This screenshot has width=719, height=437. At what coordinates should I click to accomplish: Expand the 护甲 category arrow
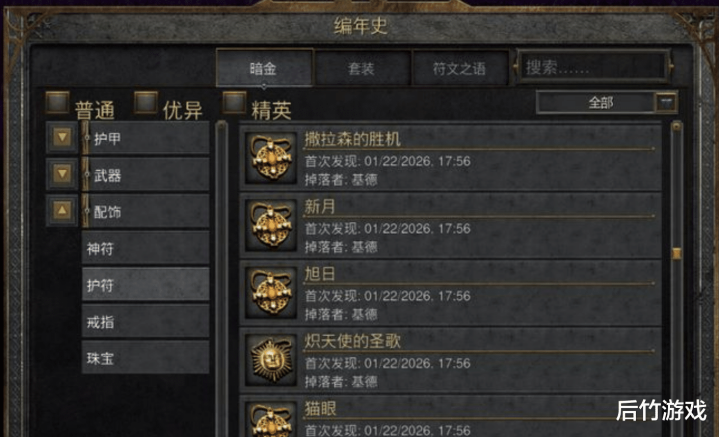click(x=62, y=137)
